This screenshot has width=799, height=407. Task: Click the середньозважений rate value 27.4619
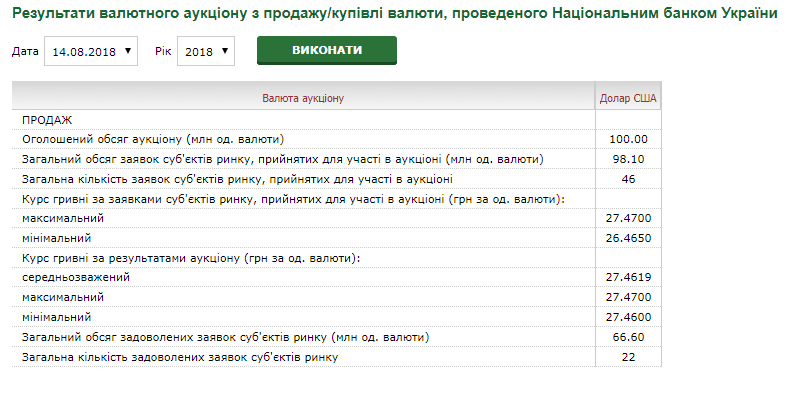tap(628, 277)
